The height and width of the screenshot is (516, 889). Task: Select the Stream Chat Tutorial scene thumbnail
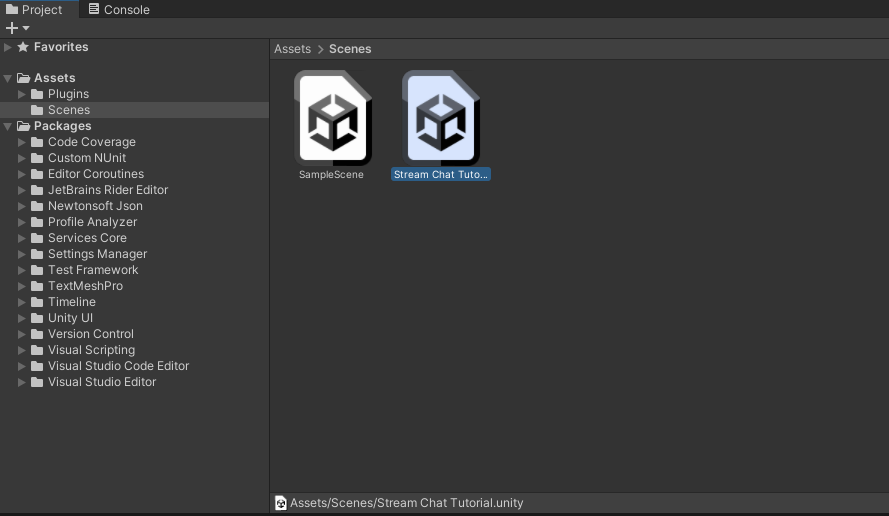(x=441, y=118)
